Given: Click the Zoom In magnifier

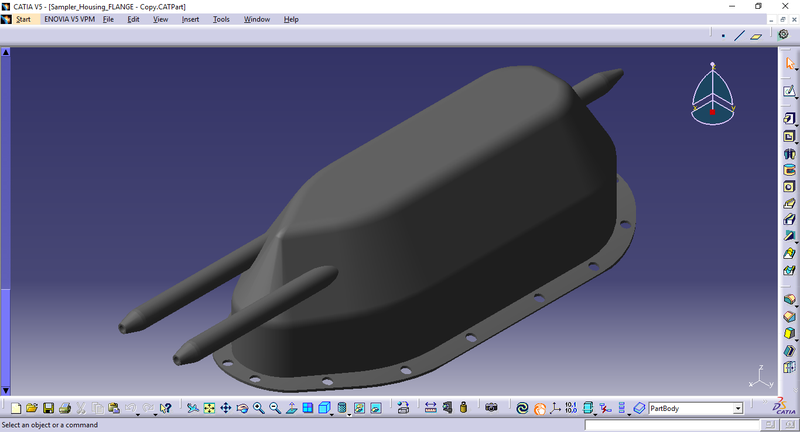Looking at the screenshot, I should (x=258, y=408).
